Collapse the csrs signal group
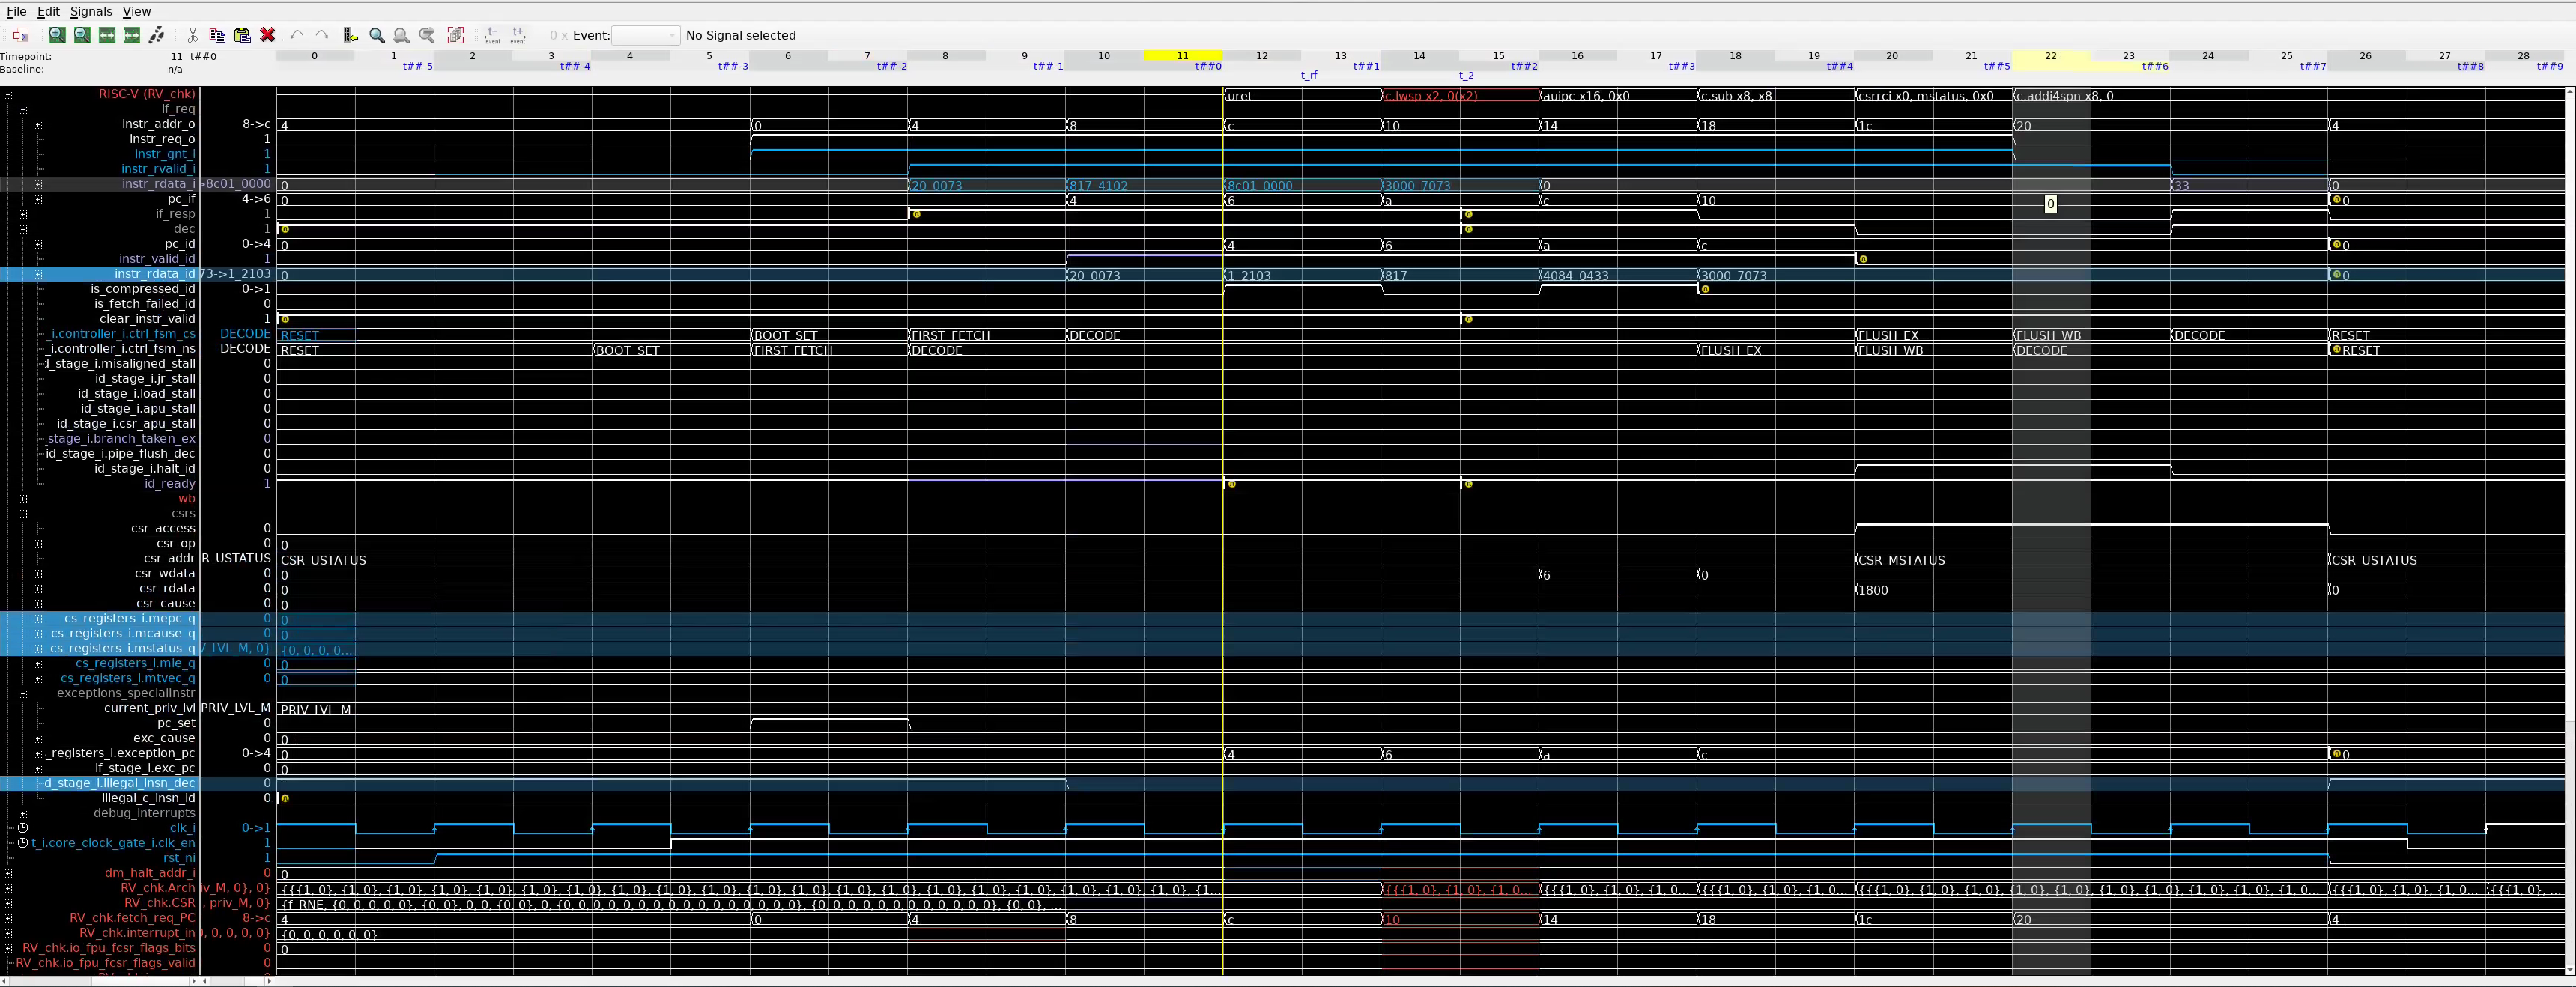The image size is (2576, 987). [x=22, y=514]
